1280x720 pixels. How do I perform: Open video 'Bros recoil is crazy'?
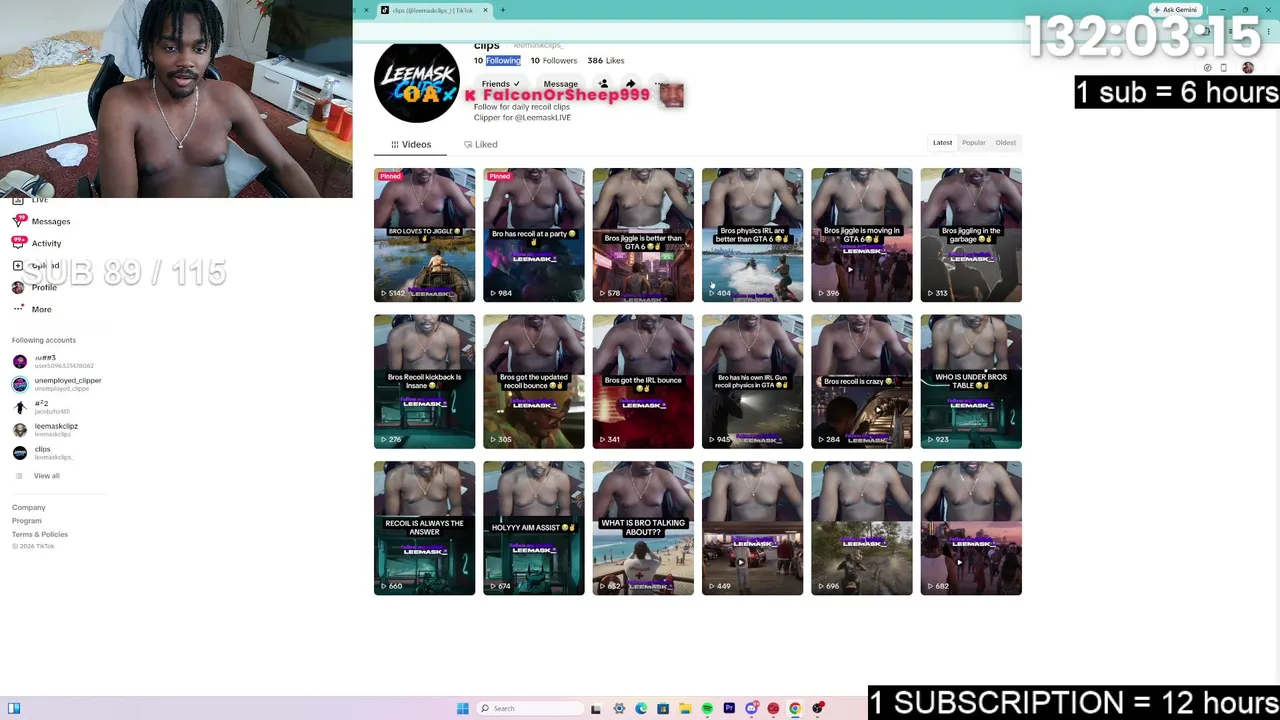pyautogui.click(x=862, y=381)
